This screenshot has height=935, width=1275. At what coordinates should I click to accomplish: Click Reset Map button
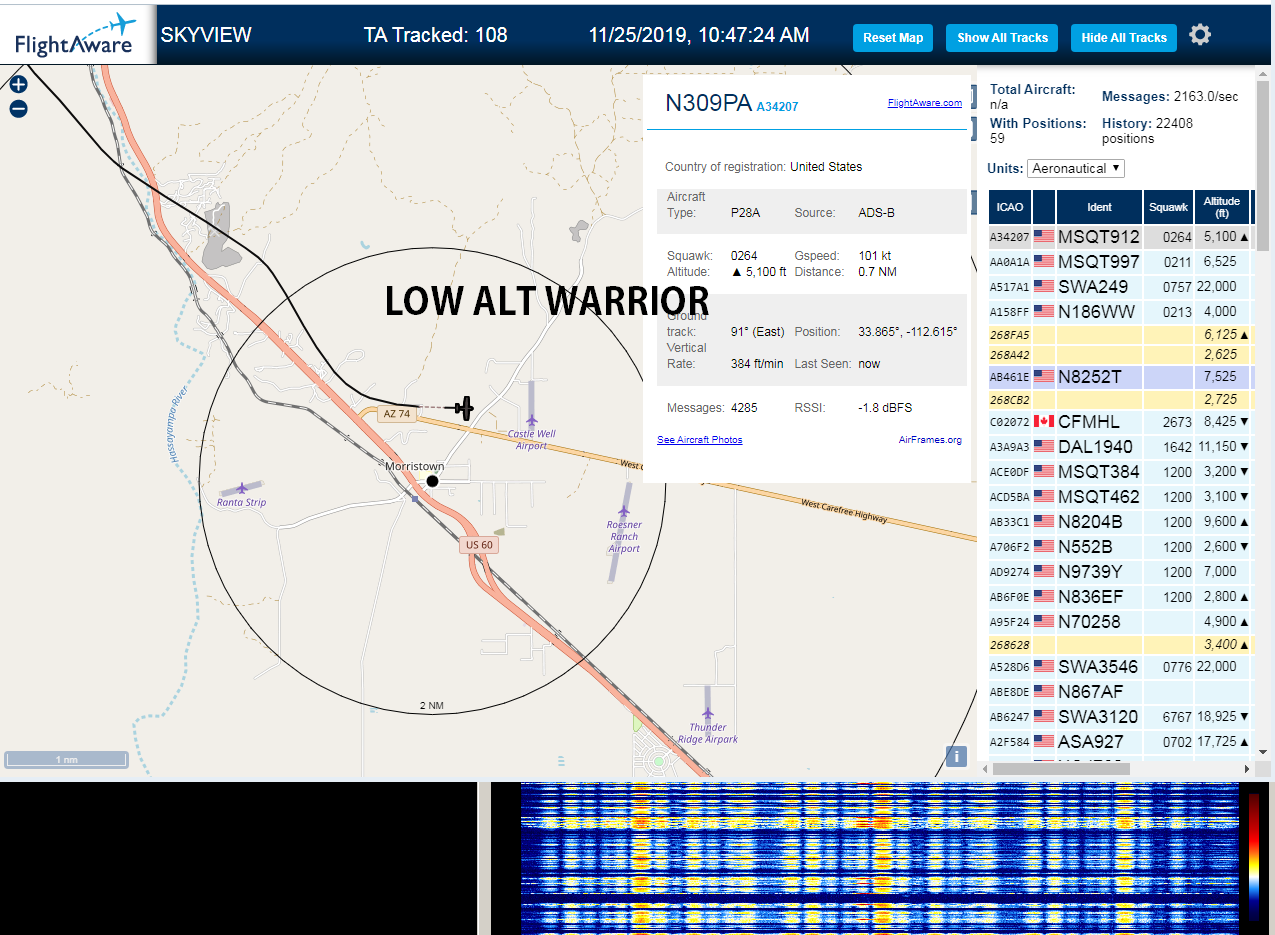pos(893,38)
